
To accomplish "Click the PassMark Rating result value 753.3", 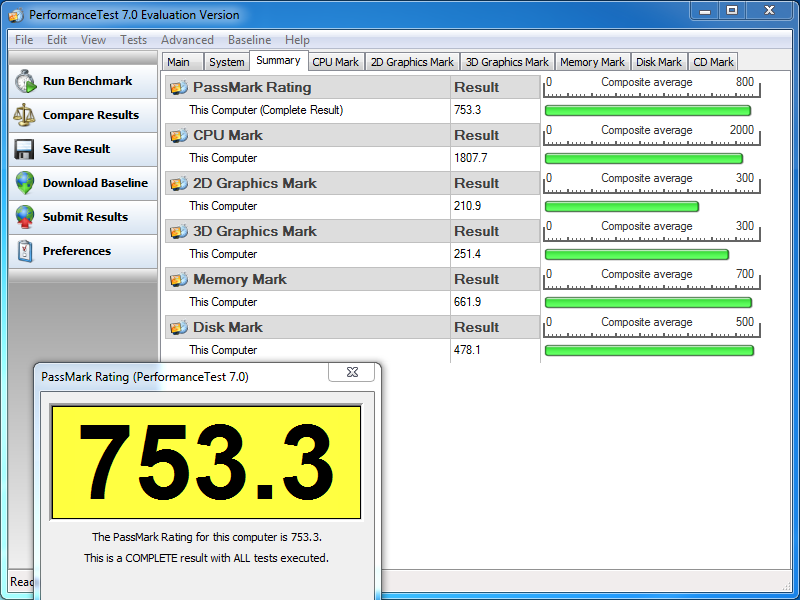I will [x=467, y=110].
